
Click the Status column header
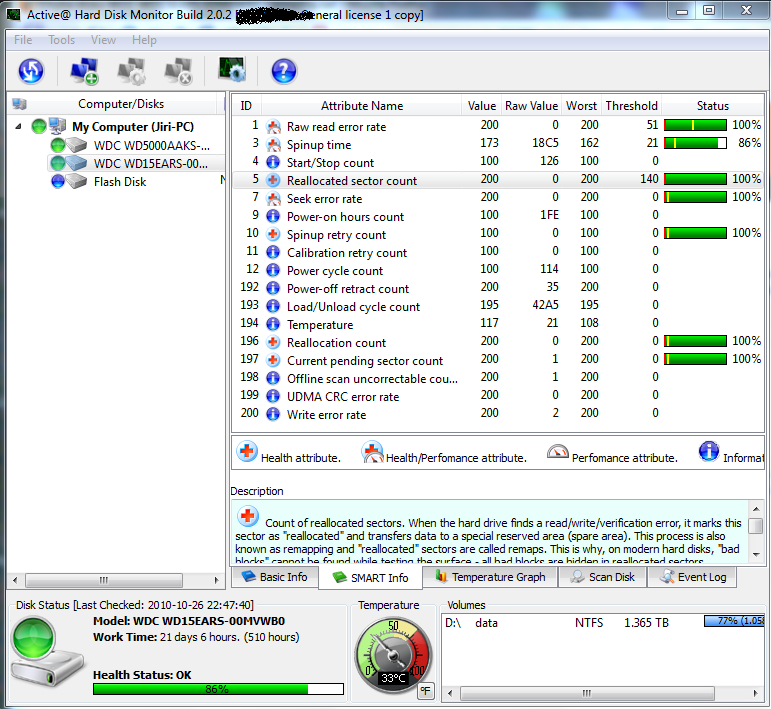tap(712, 106)
